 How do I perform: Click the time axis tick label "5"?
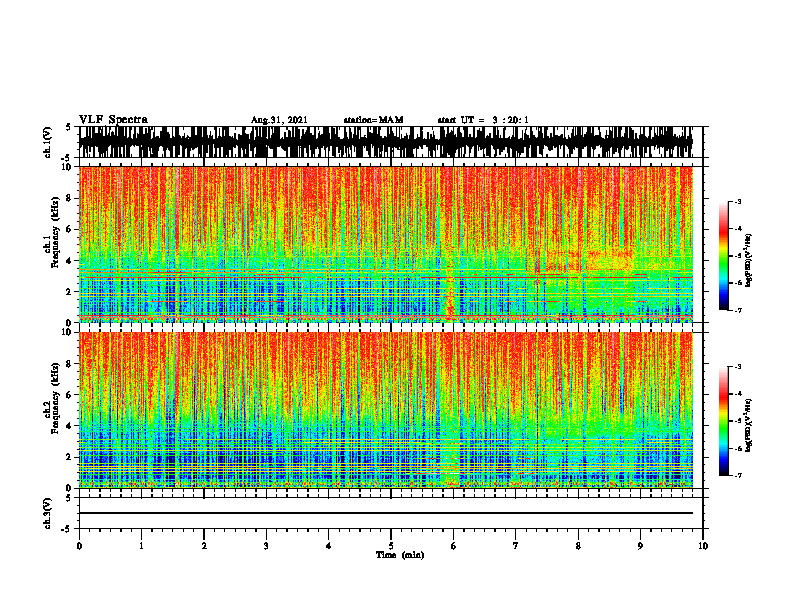391,546
